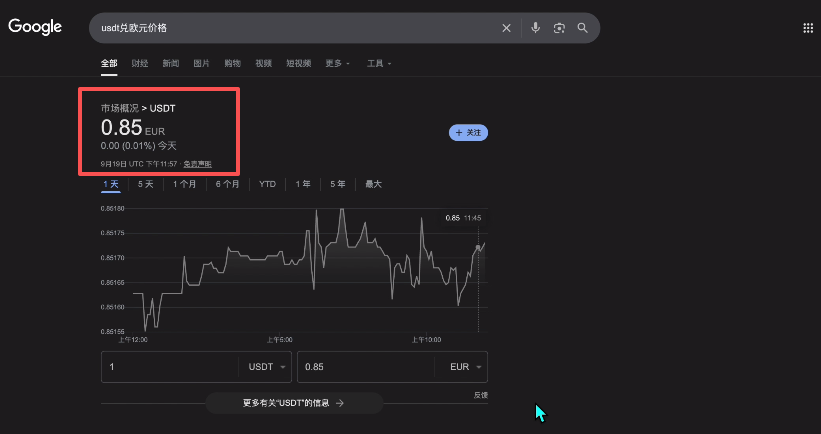Open the 工具 tools dropdown
Image resolution: width=821 pixels, height=434 pixels.
pyautogui.click(x=379, y=64)
